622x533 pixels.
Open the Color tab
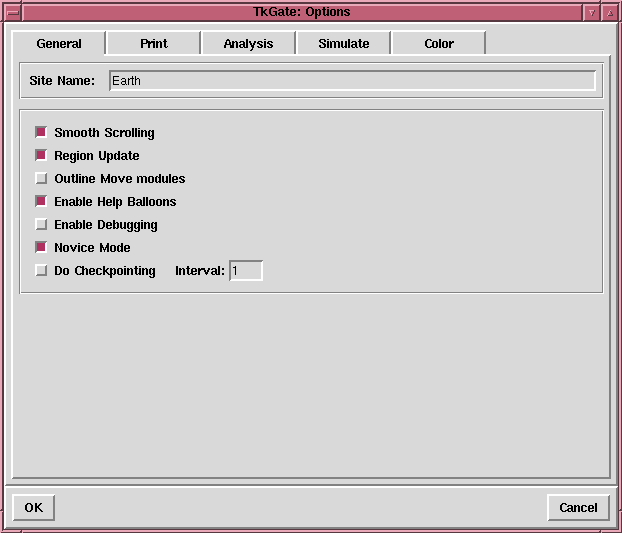coord(439,43)
